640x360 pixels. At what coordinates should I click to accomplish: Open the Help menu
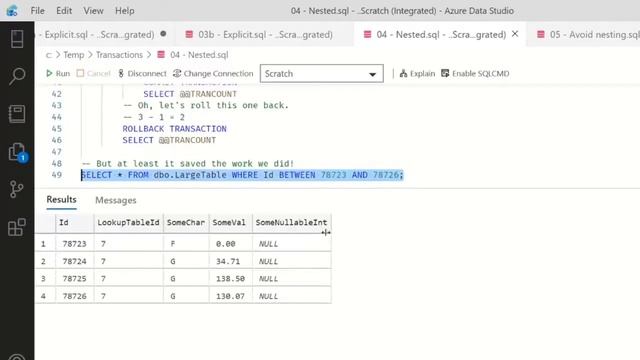coord(124,11)
